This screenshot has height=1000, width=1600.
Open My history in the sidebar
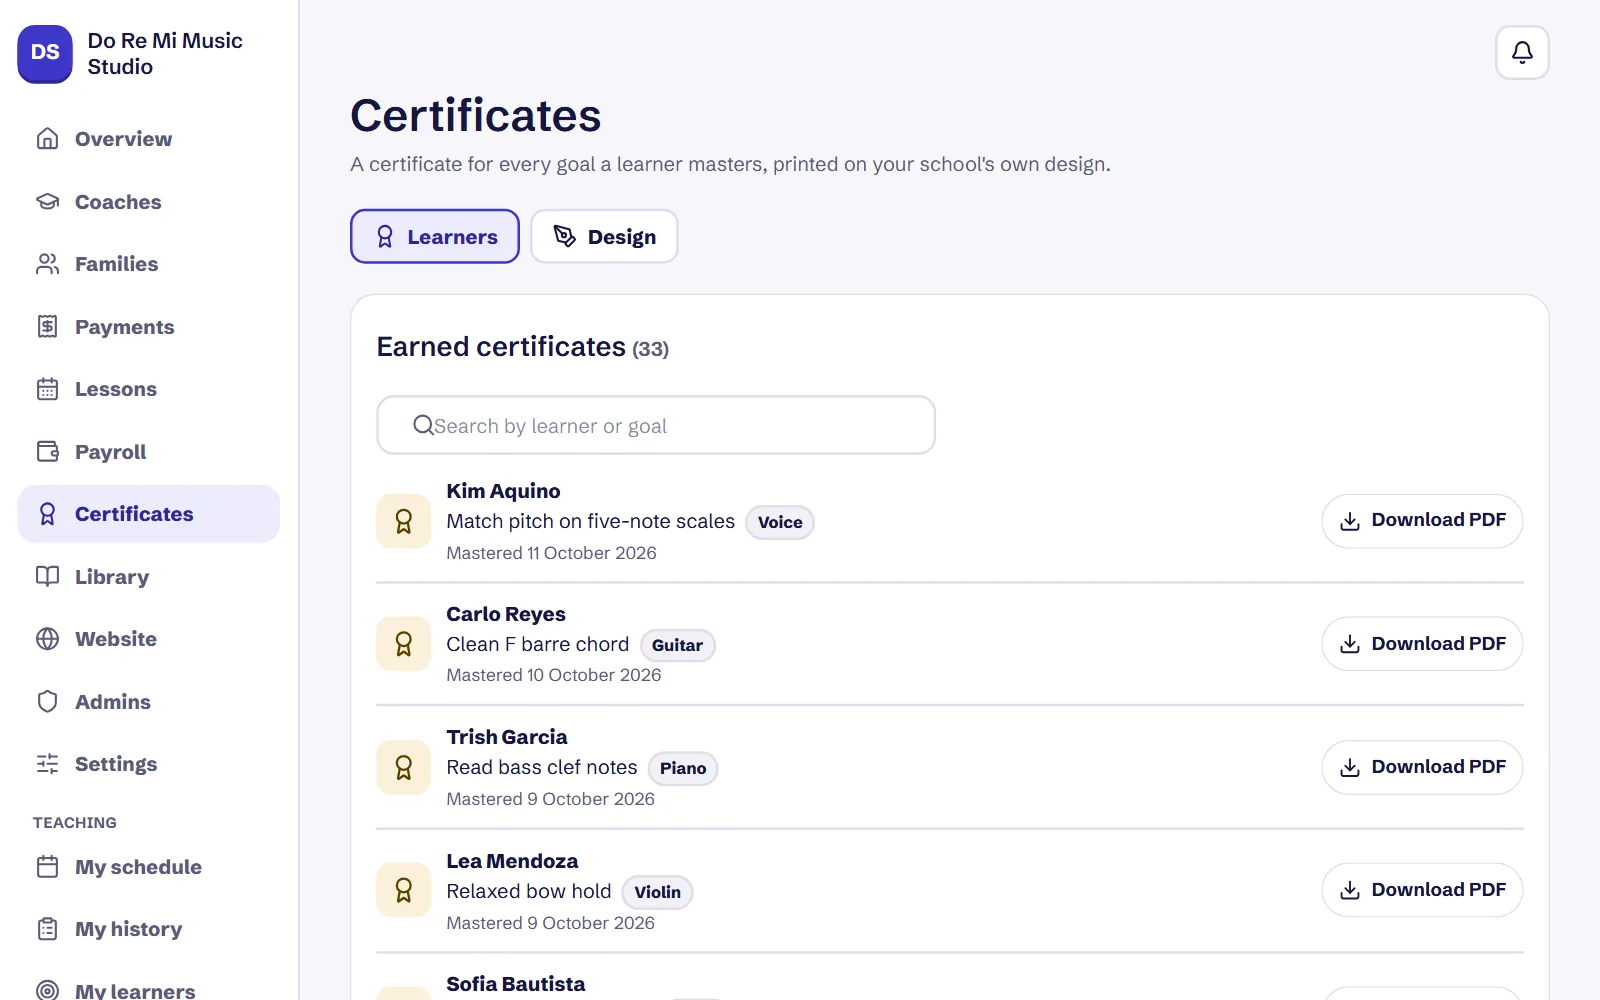[149, 929]
